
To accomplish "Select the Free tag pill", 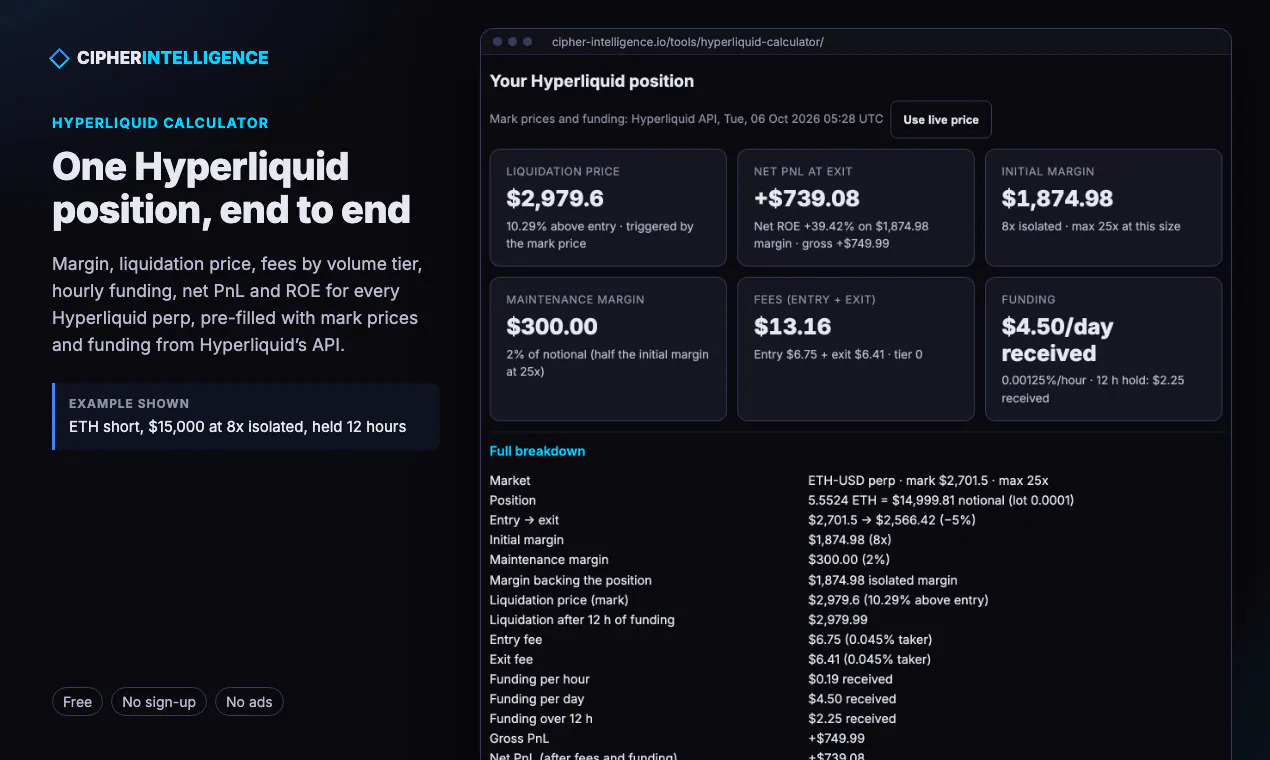I will pos(77,702).
